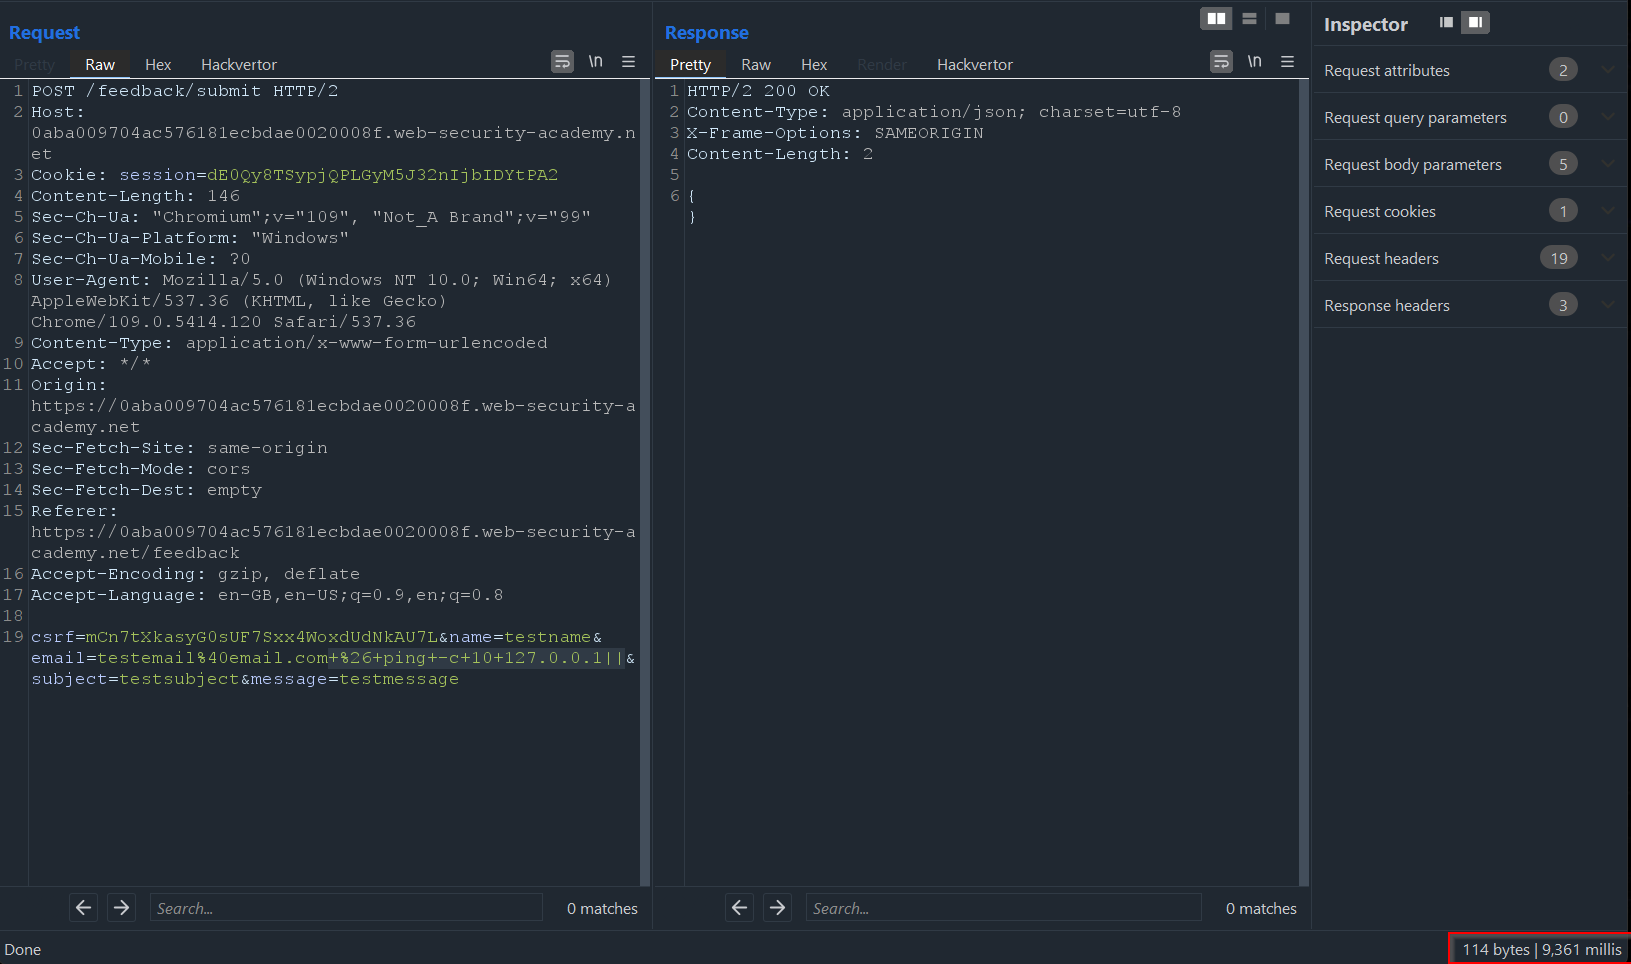Go to next match in Response search
1631x964 pixels.
click(777, 908)
